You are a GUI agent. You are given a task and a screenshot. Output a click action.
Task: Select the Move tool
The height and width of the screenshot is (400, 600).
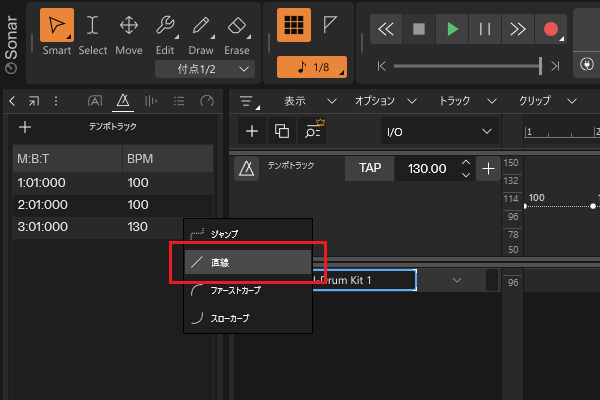point(129,32)
